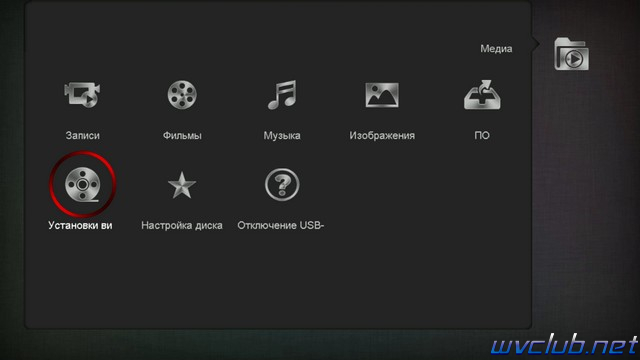The image size is (640, 360).
Task: Choose the Изображения text label
Action: pos(382,136)
